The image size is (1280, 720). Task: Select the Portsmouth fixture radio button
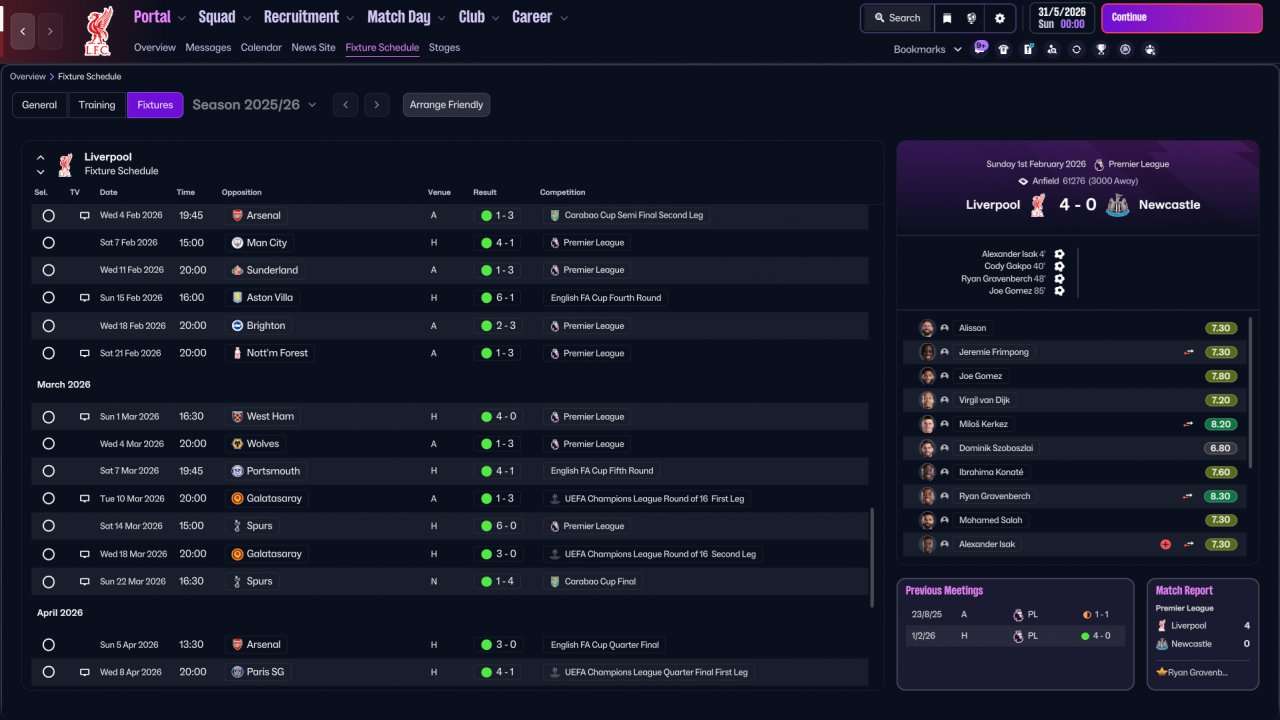point(48,471)
